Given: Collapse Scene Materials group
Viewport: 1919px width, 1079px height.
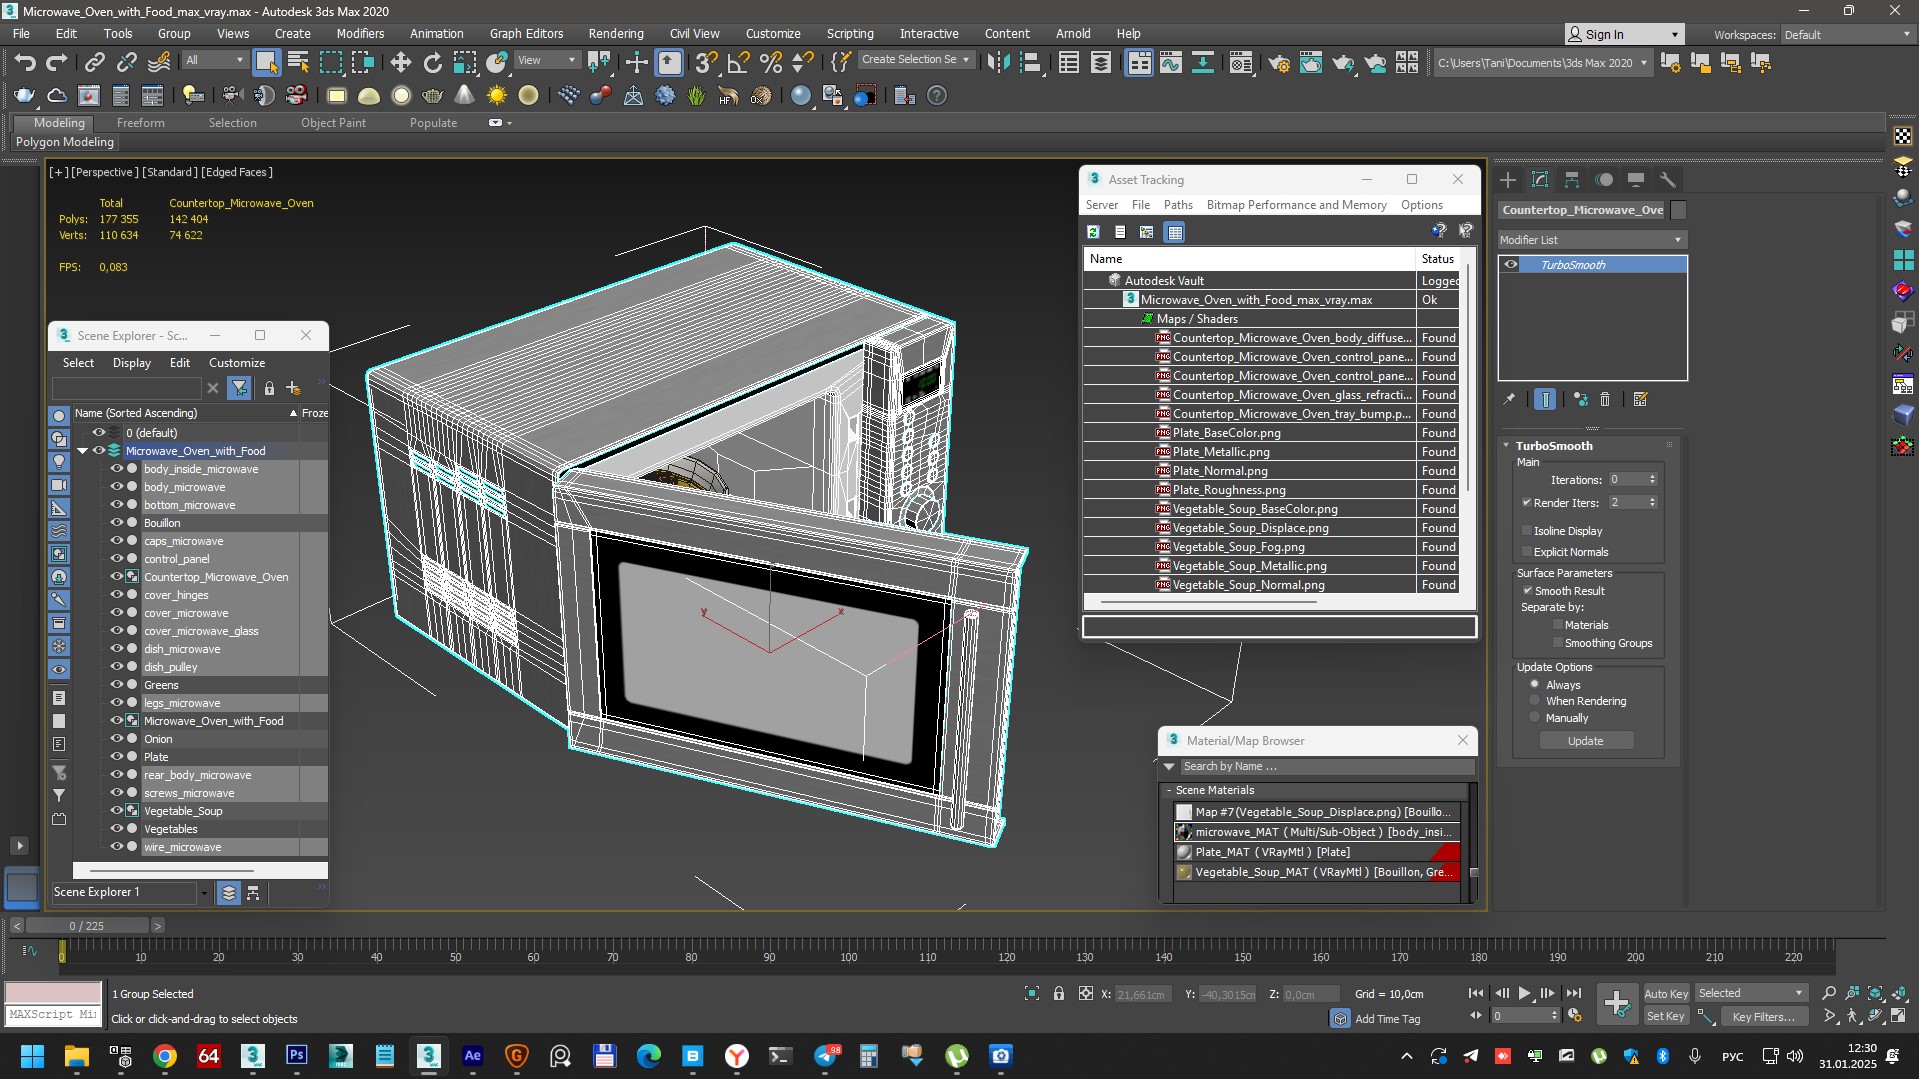Looking at the screenshot, I should click(1169, 790).
